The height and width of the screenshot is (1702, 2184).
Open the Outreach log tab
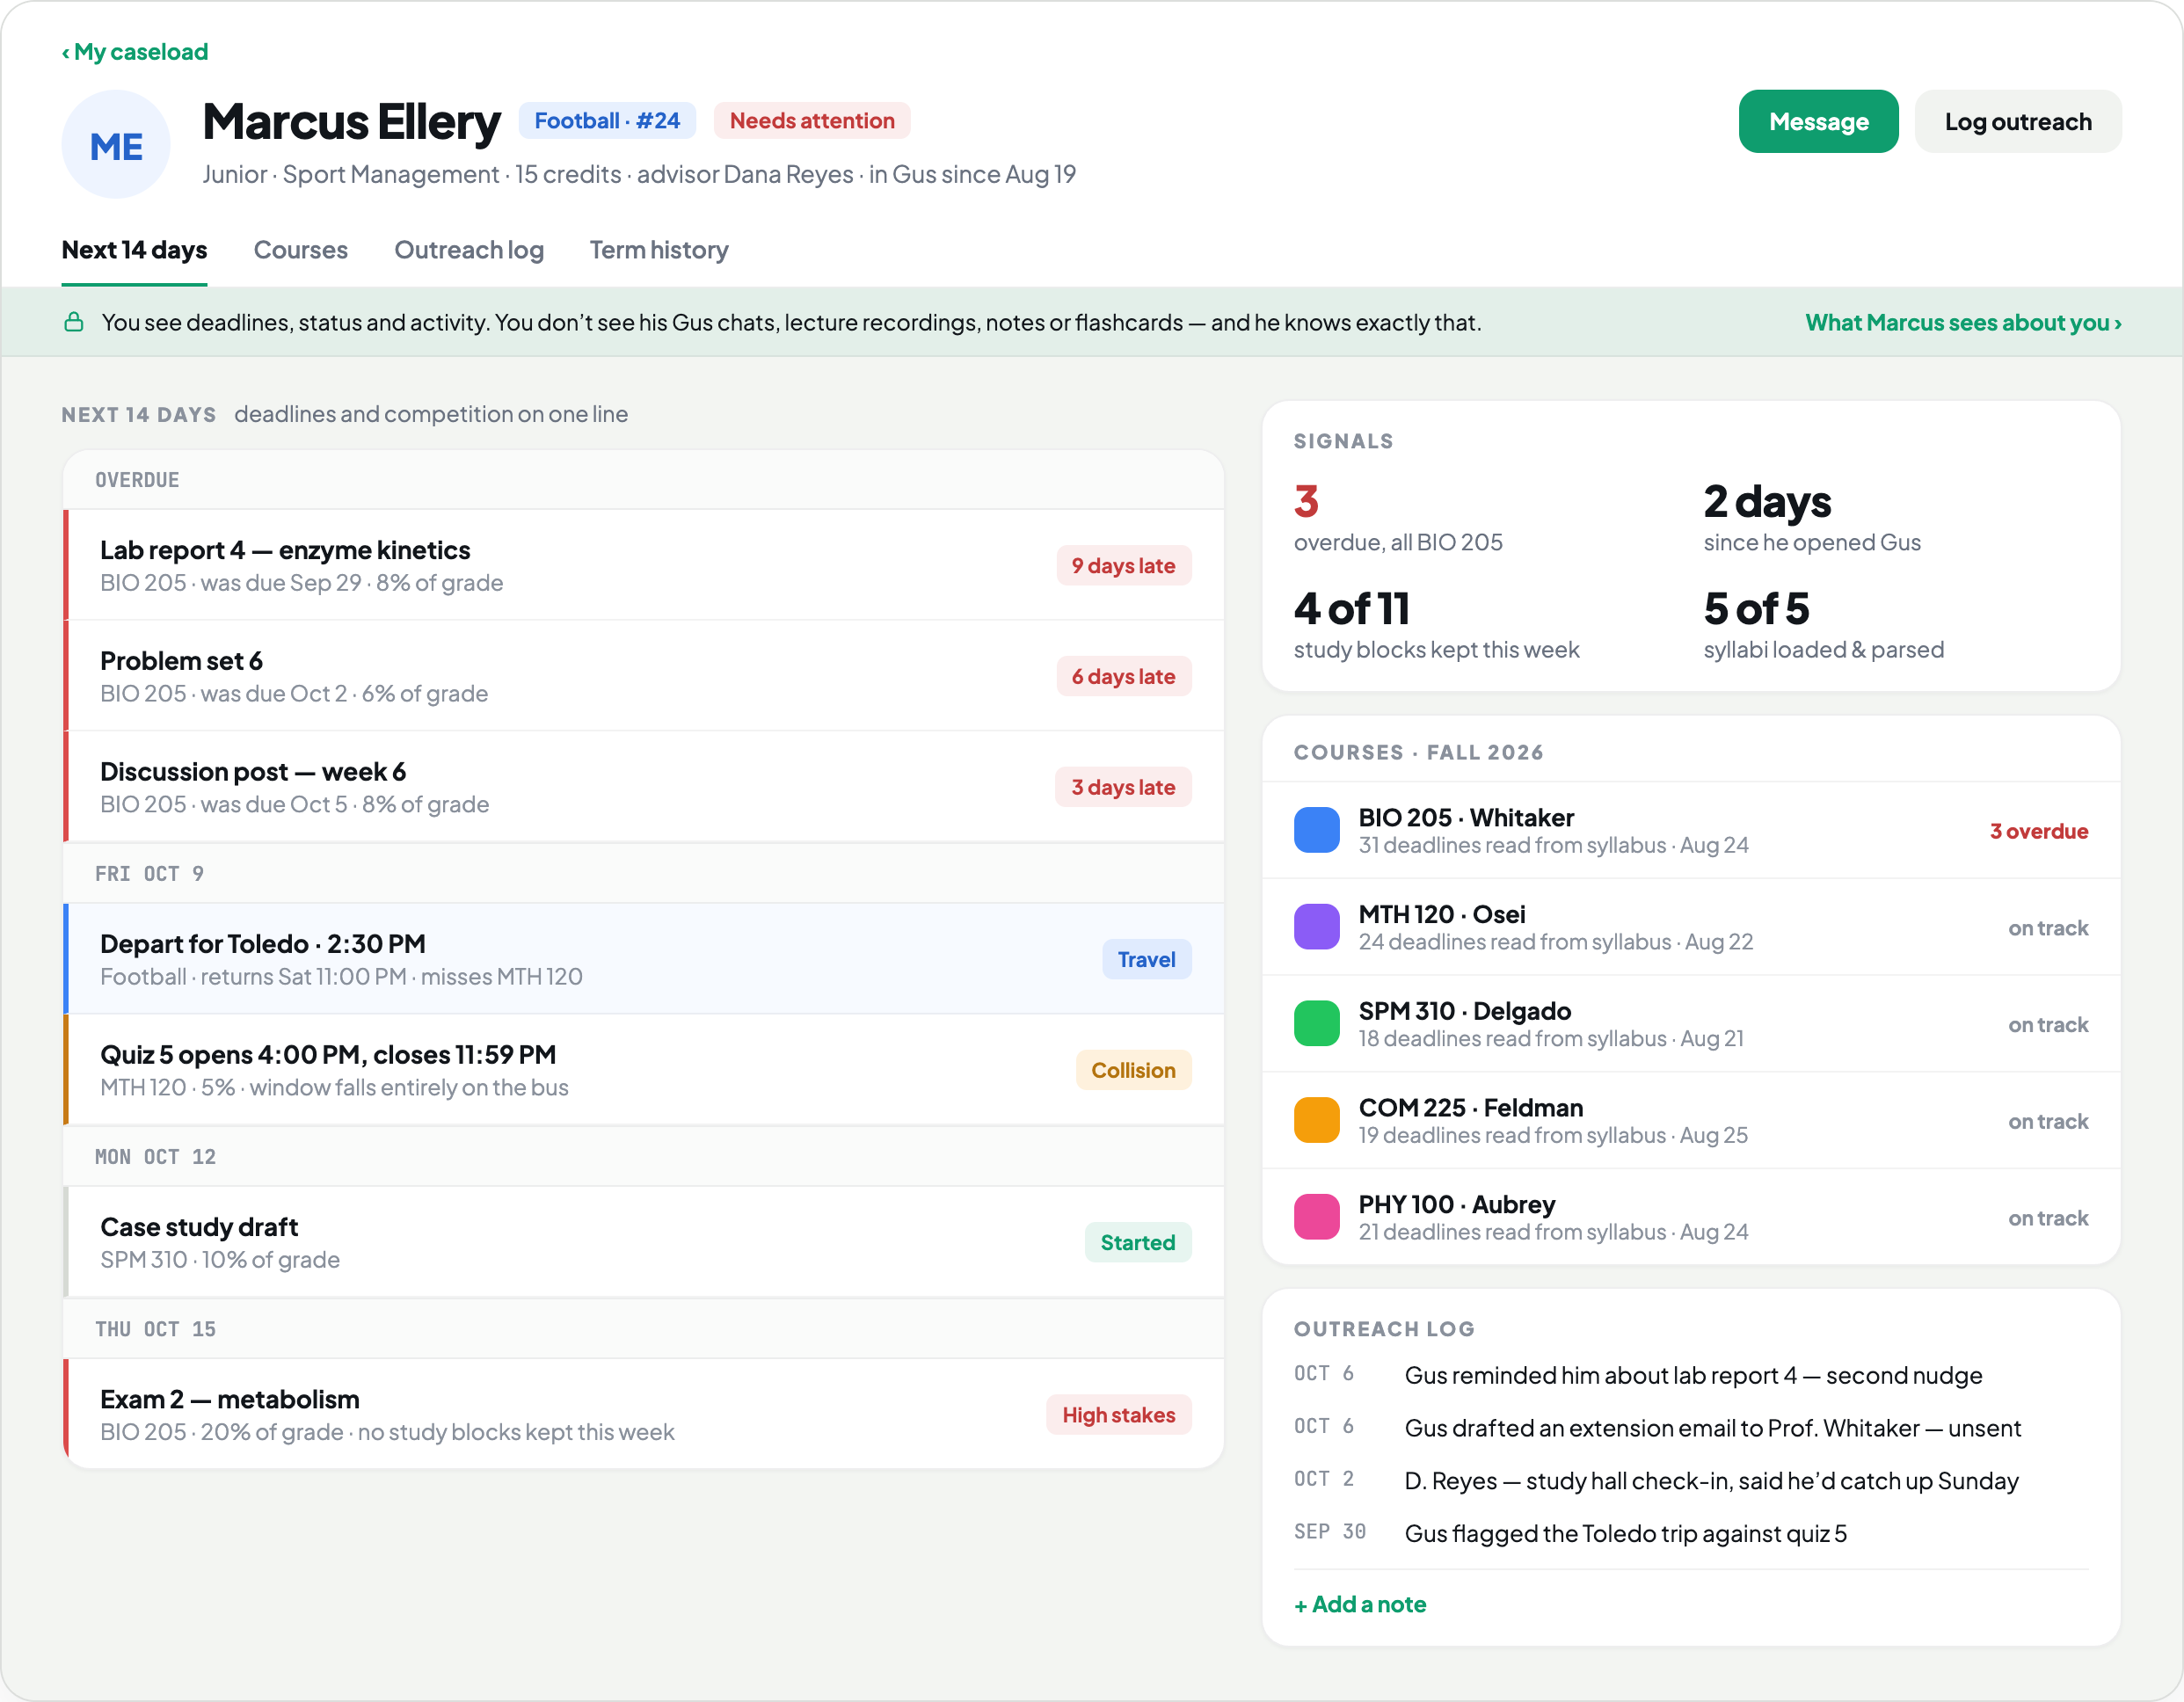469,250
